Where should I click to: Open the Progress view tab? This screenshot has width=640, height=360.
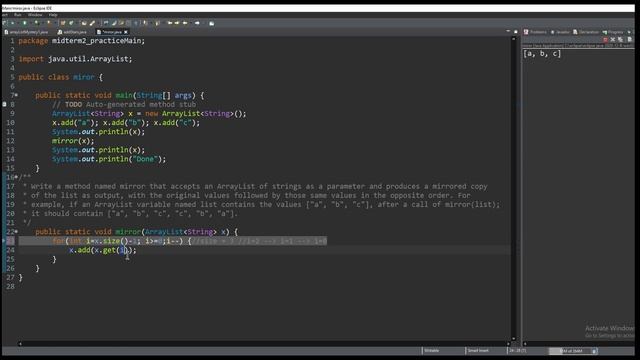tap(613, 32)
